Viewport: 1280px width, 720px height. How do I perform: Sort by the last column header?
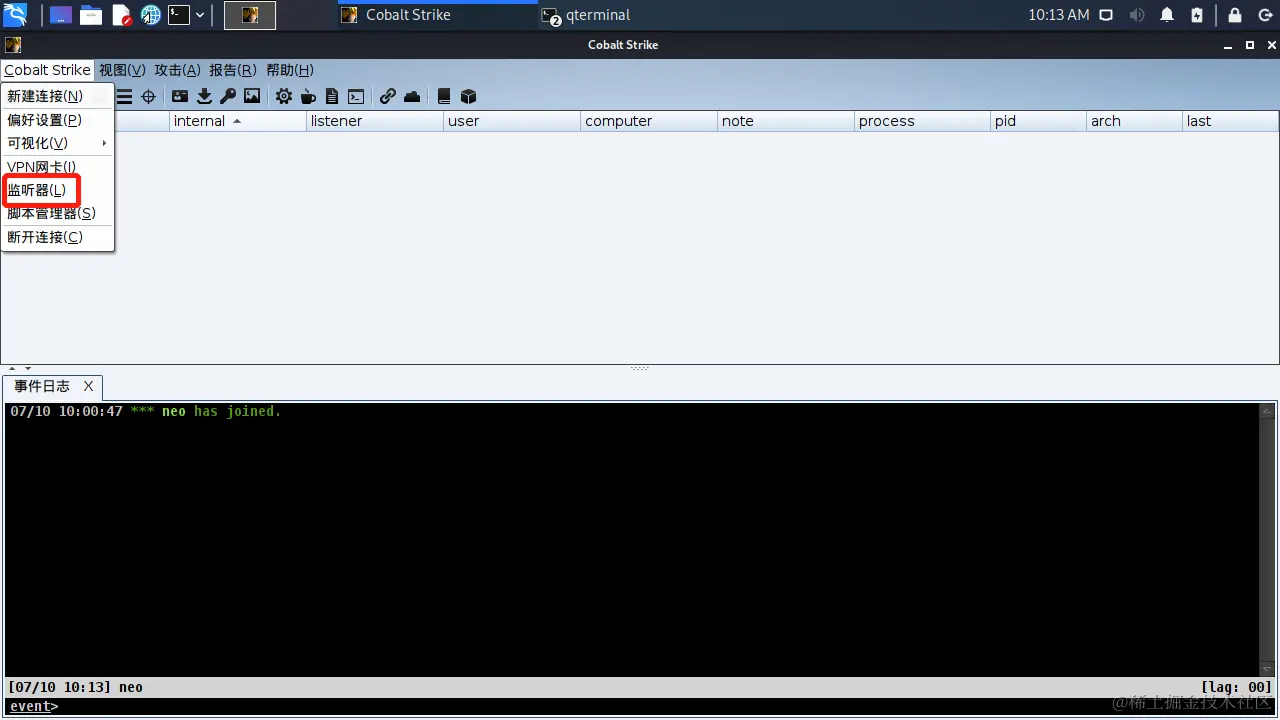coord(1230,121)
